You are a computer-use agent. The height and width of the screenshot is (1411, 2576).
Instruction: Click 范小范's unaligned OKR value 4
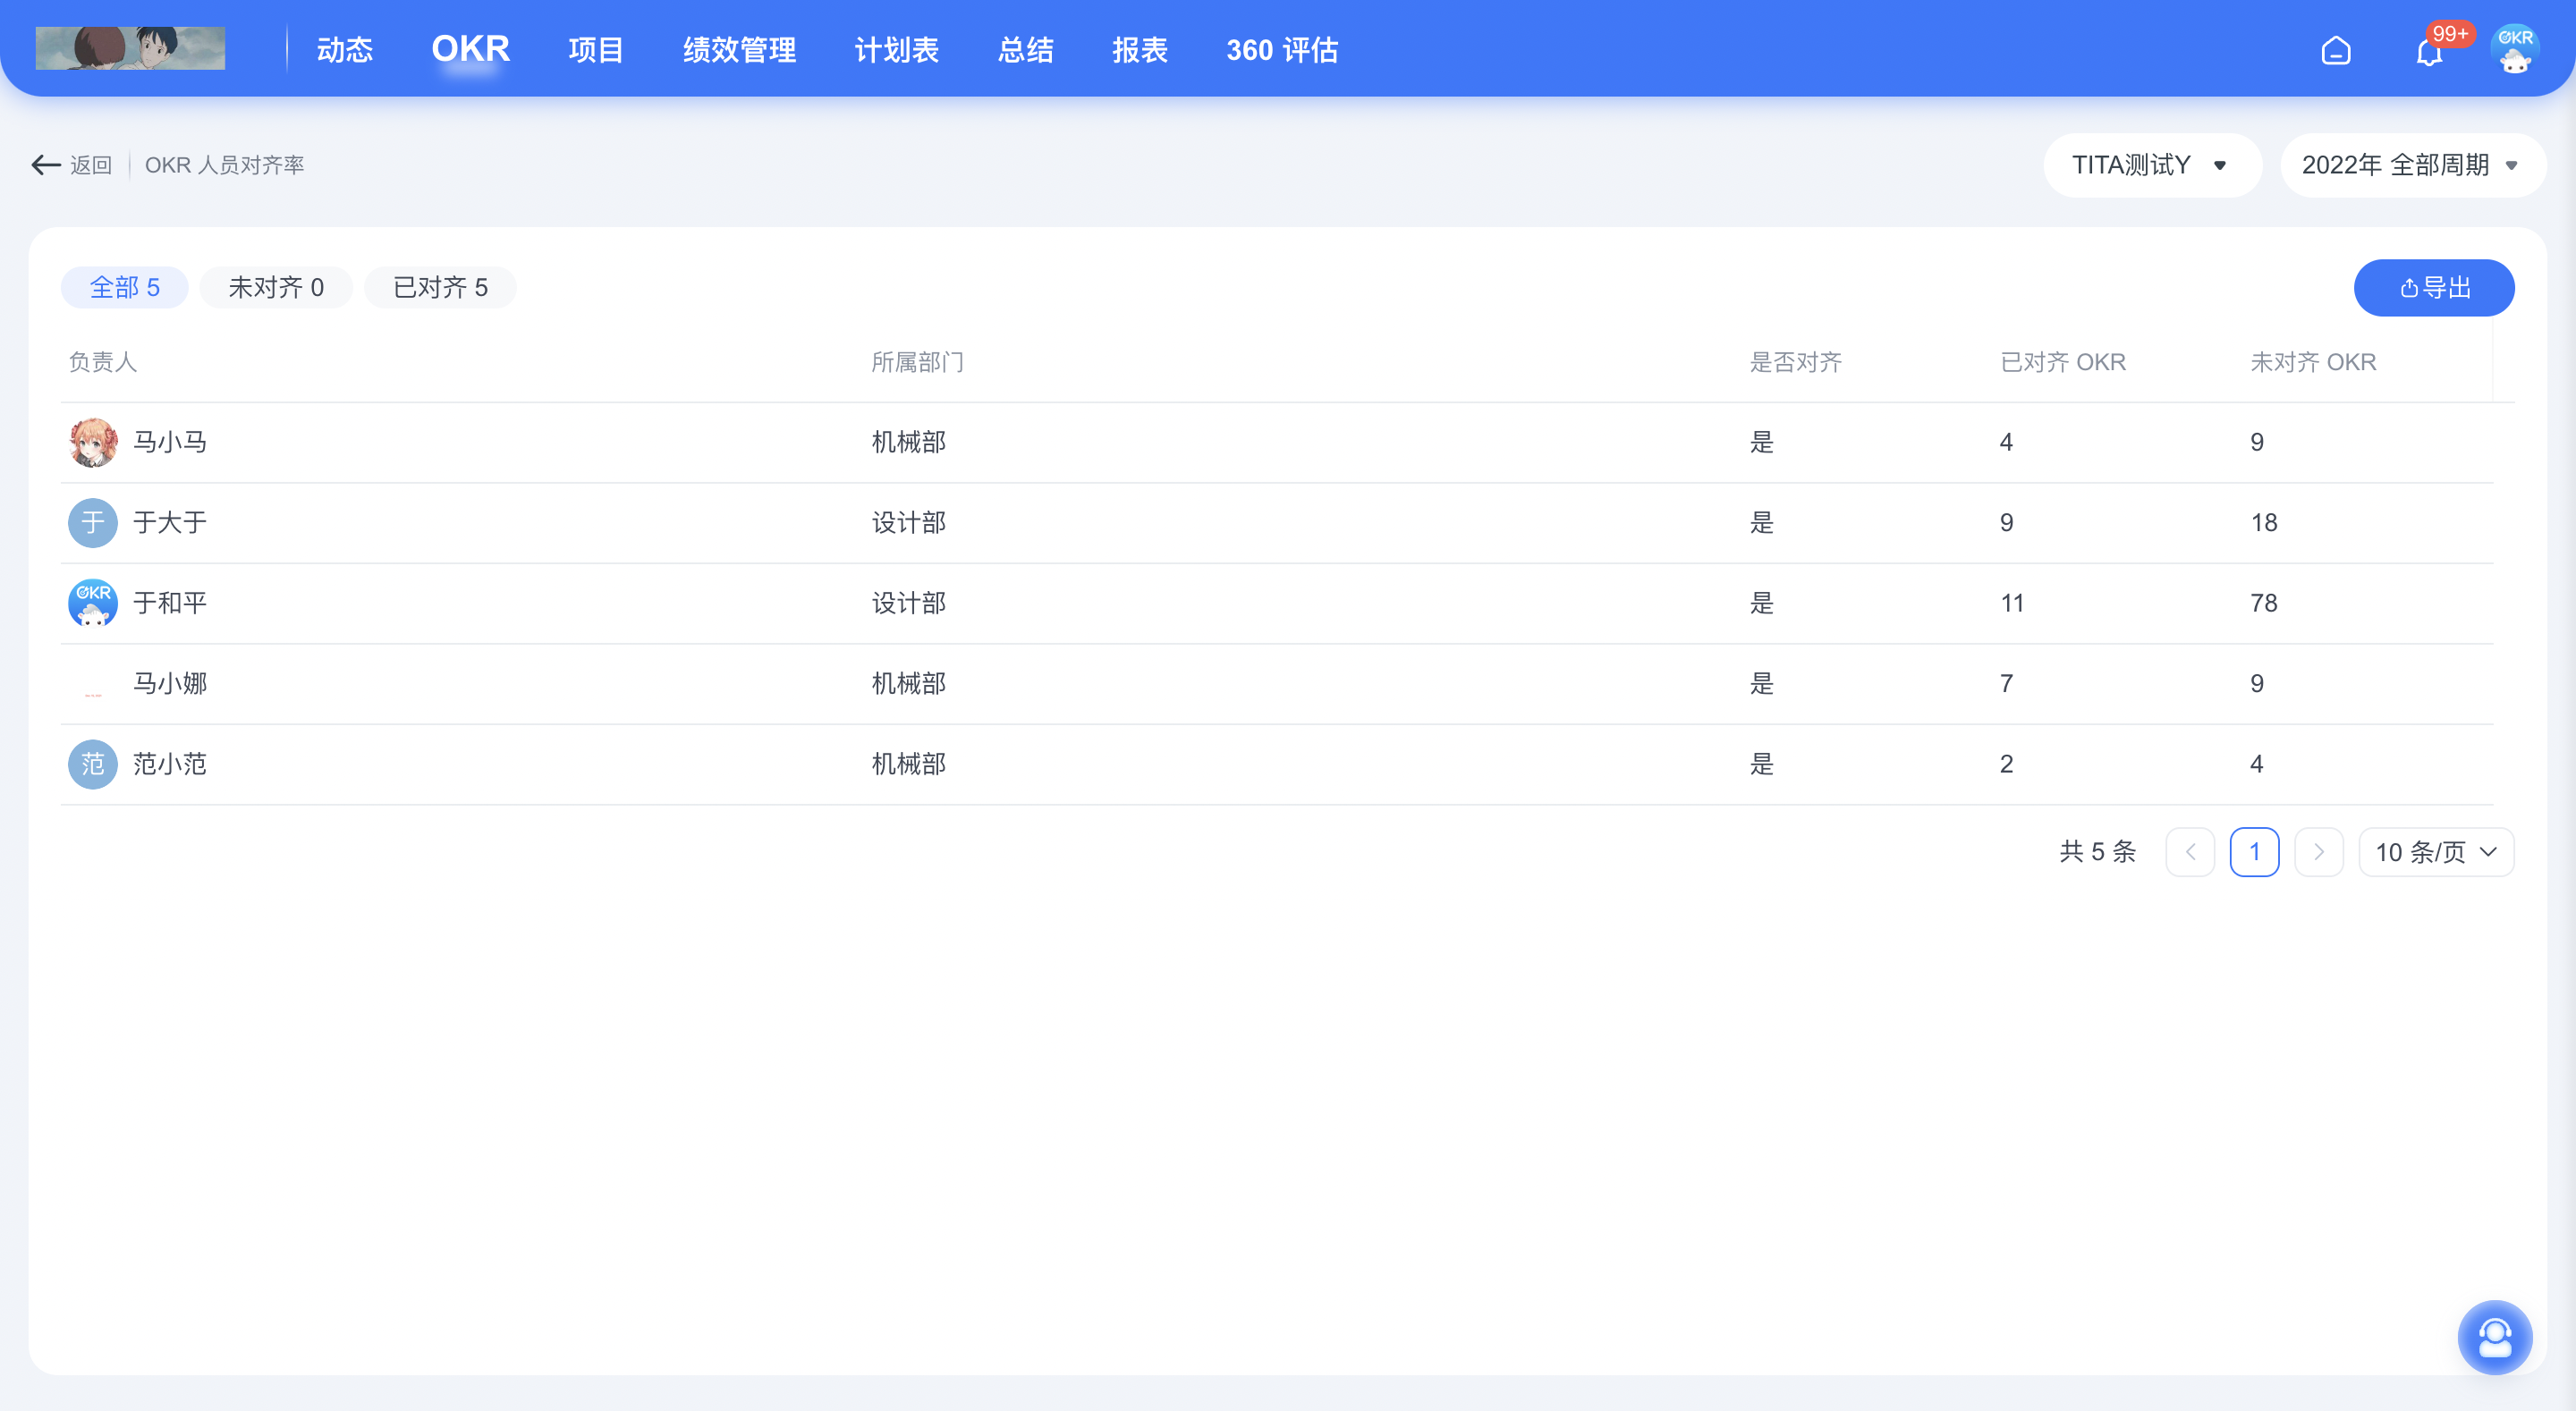pyautogui.click(x=2257, y=764)
